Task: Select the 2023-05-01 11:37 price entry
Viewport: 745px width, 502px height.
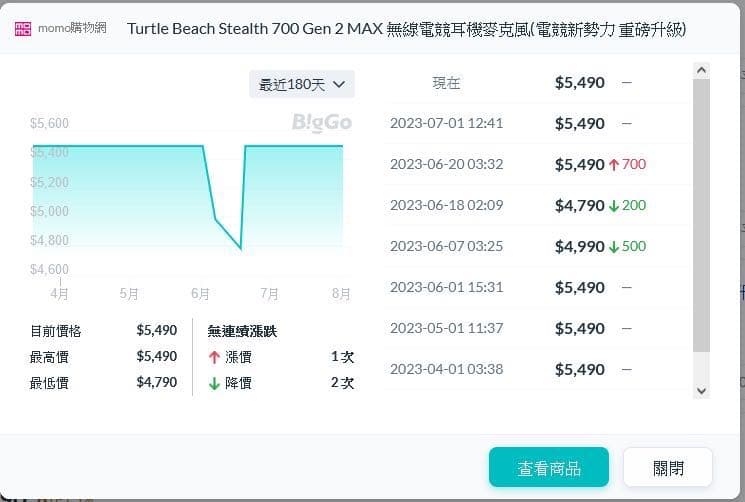Action: pyautogui.click(x=537, y=328)
